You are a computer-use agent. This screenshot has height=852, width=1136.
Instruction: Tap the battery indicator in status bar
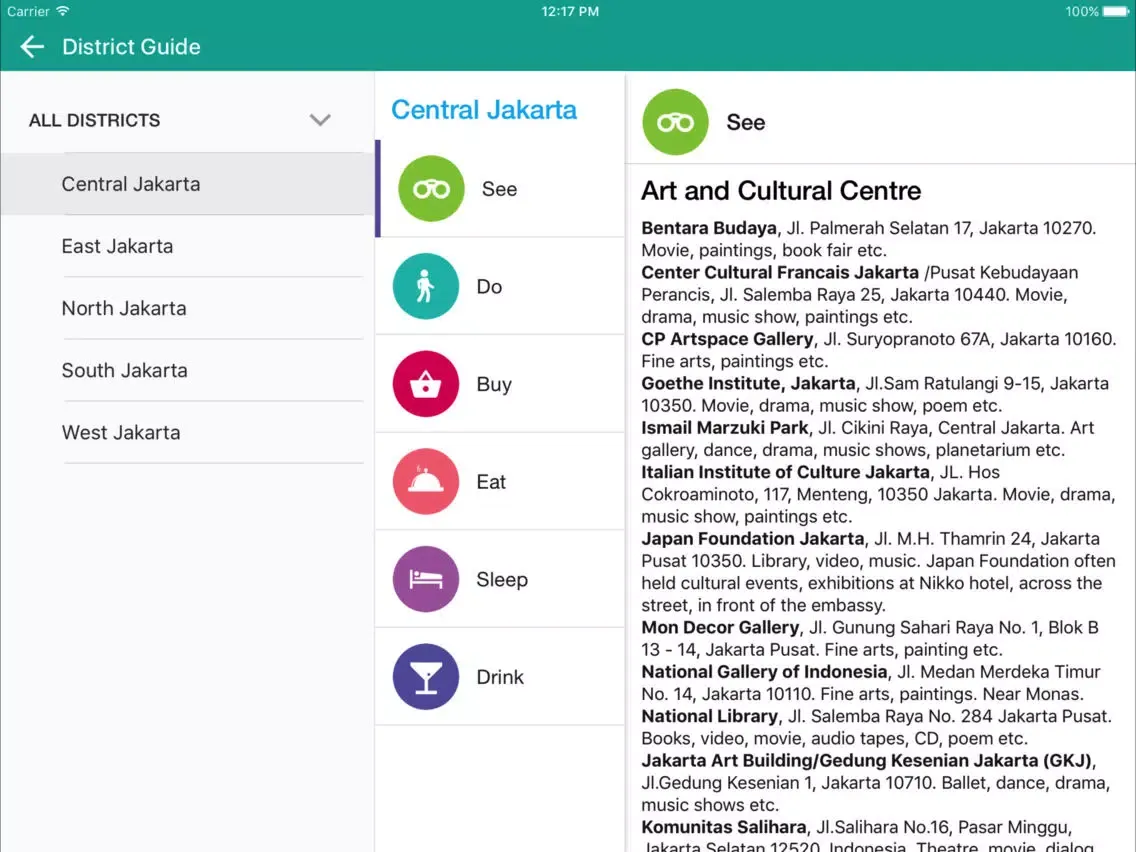[x=1116, y=12]
